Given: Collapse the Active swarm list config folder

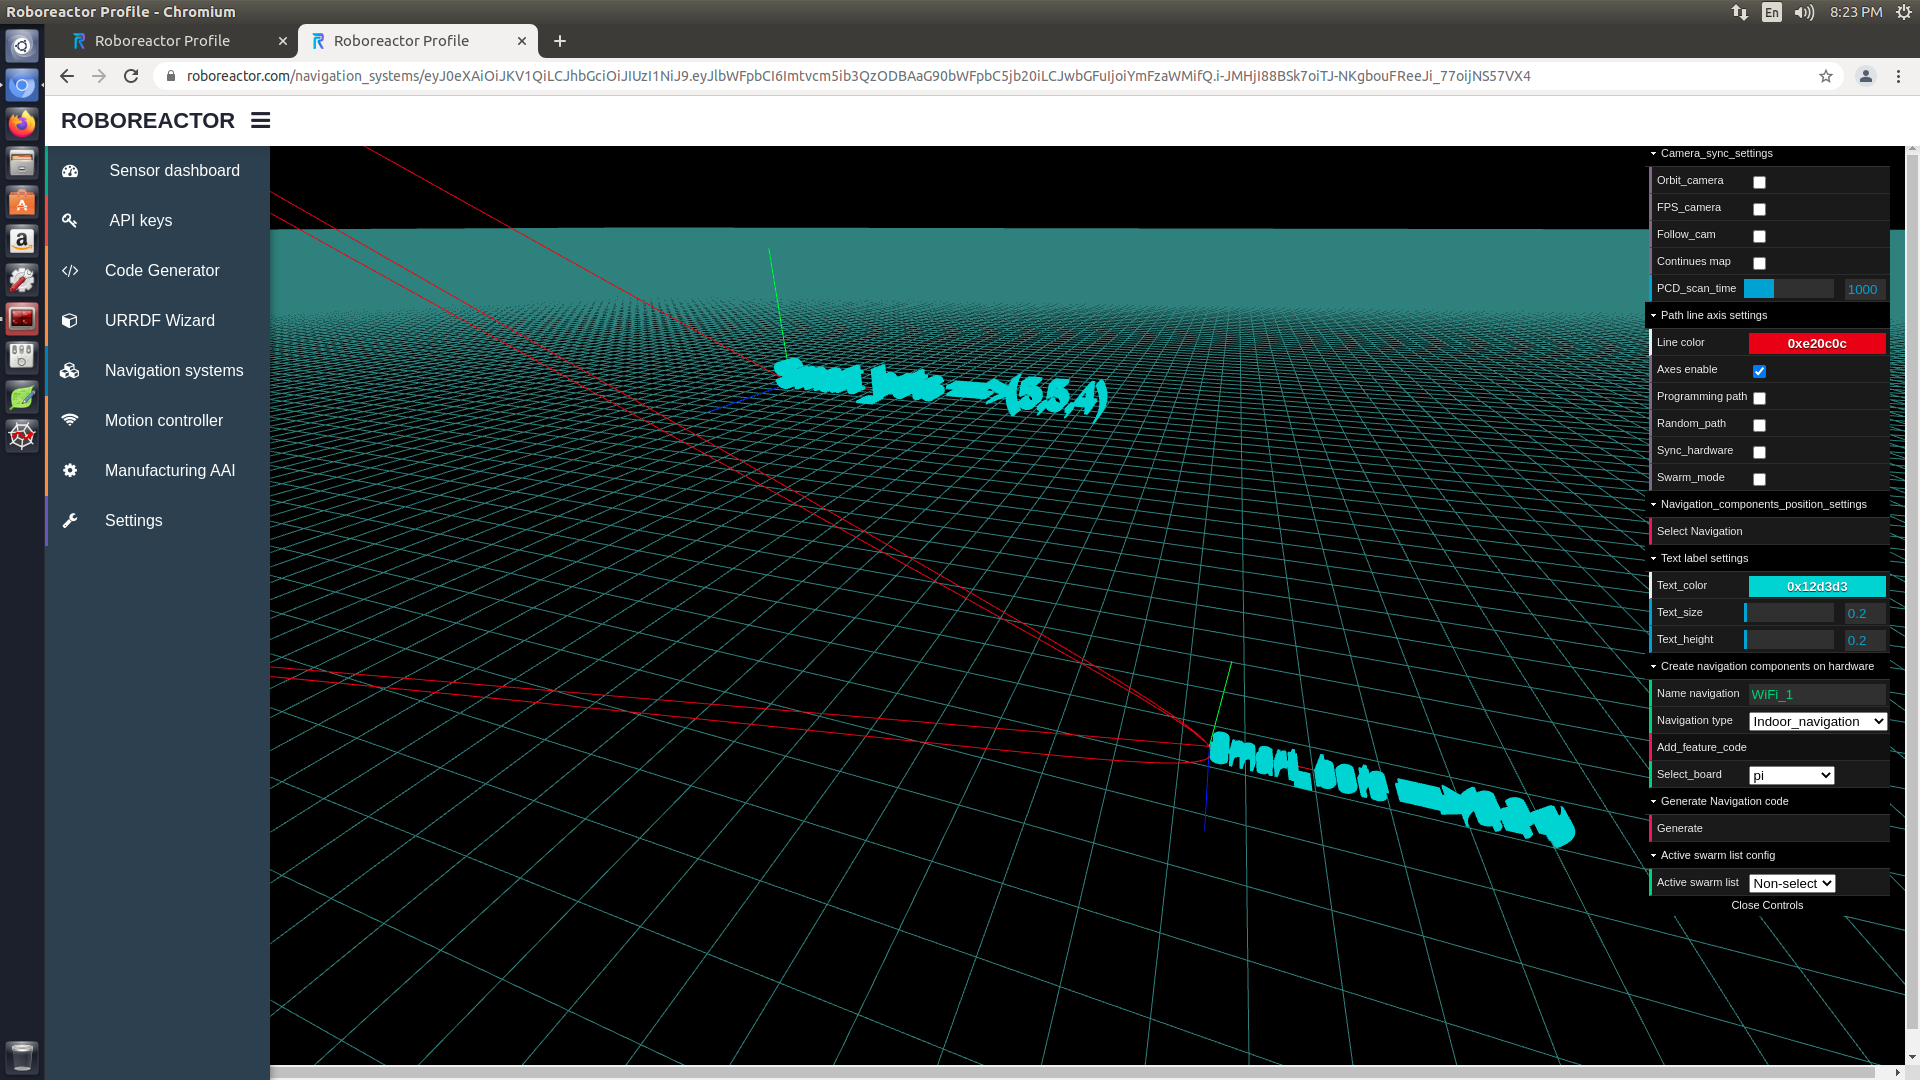Looking at the screenshot, I should pos(1768,855).
